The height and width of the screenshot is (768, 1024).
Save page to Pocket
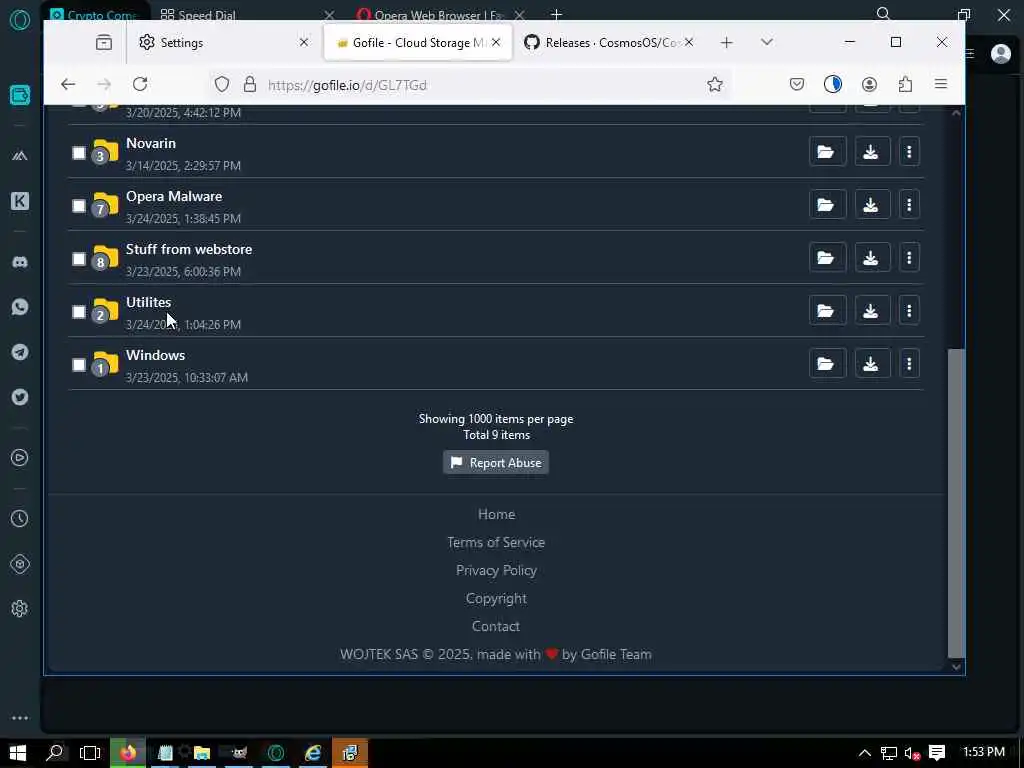point(797,84)
